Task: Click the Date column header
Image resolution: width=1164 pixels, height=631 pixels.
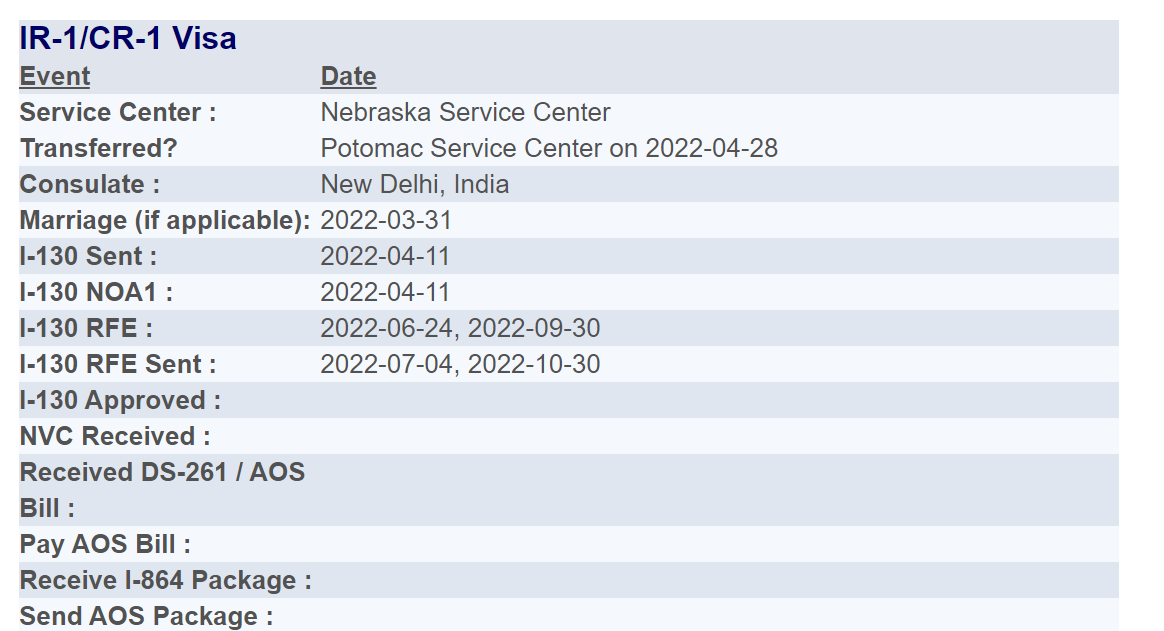Action: 348,76
